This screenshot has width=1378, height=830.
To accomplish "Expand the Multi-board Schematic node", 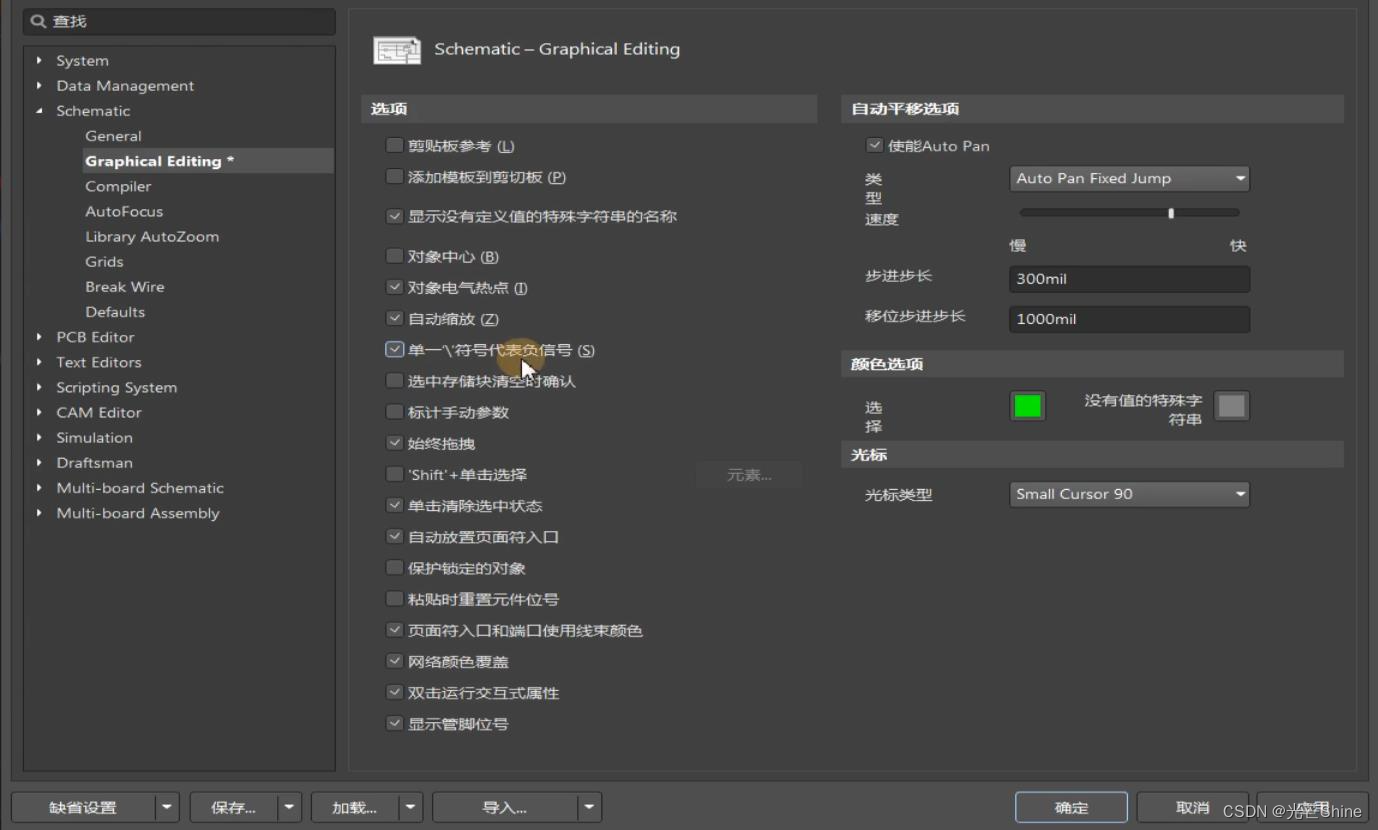I will point(39,488).
